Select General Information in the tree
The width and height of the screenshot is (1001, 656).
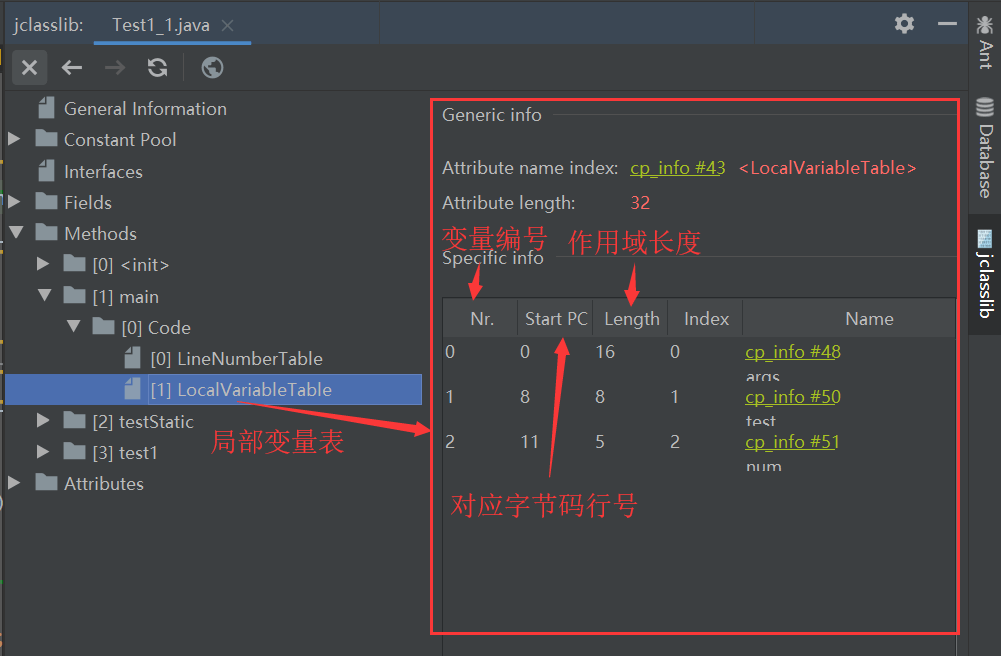pos(145,109)
